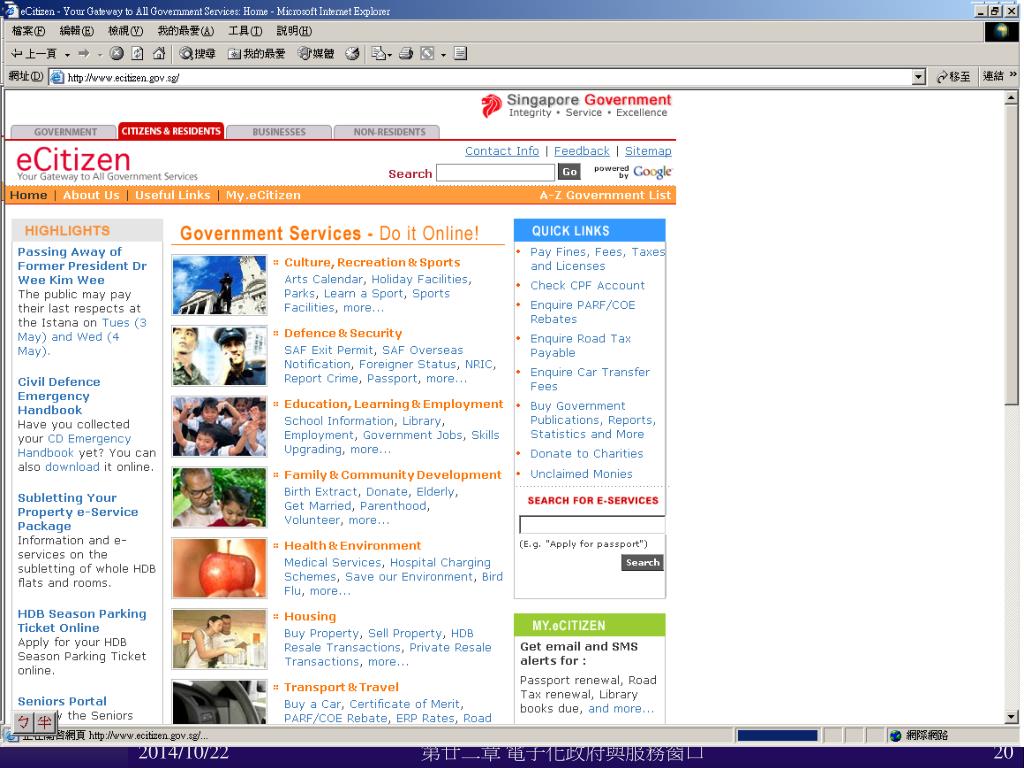Click the Health & Environment apple thumbnail

click(219, 568)
